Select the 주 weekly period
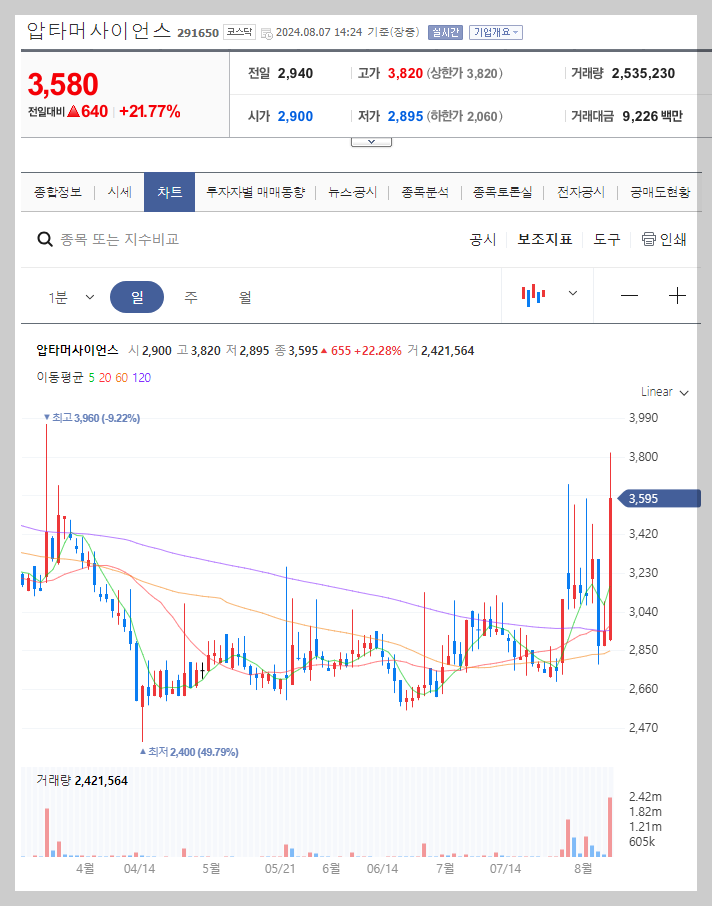Viewport: 712px width, 906px height. 191,298
